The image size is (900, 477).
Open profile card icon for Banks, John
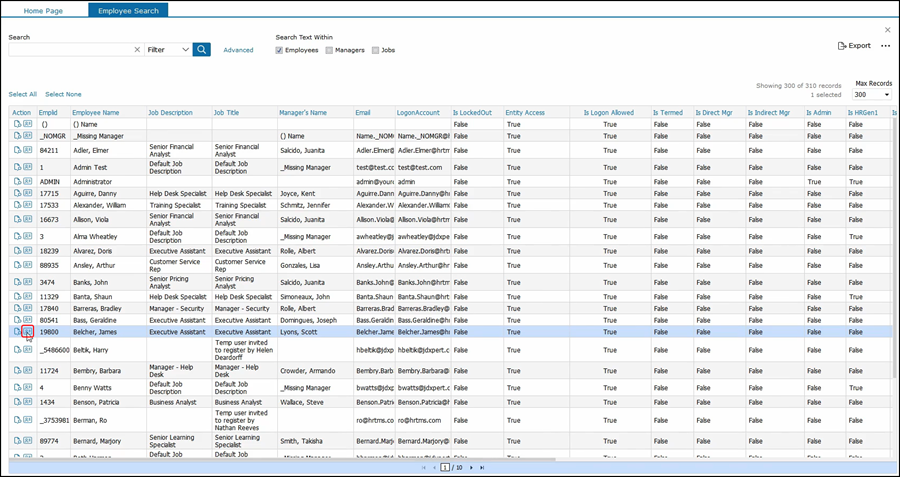[28, 281]
